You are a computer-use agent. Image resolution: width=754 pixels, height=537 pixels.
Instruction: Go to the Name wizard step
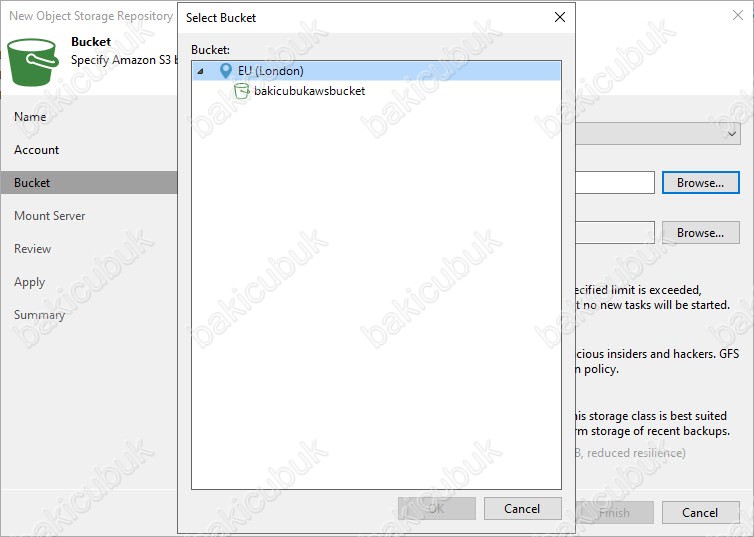30,117
